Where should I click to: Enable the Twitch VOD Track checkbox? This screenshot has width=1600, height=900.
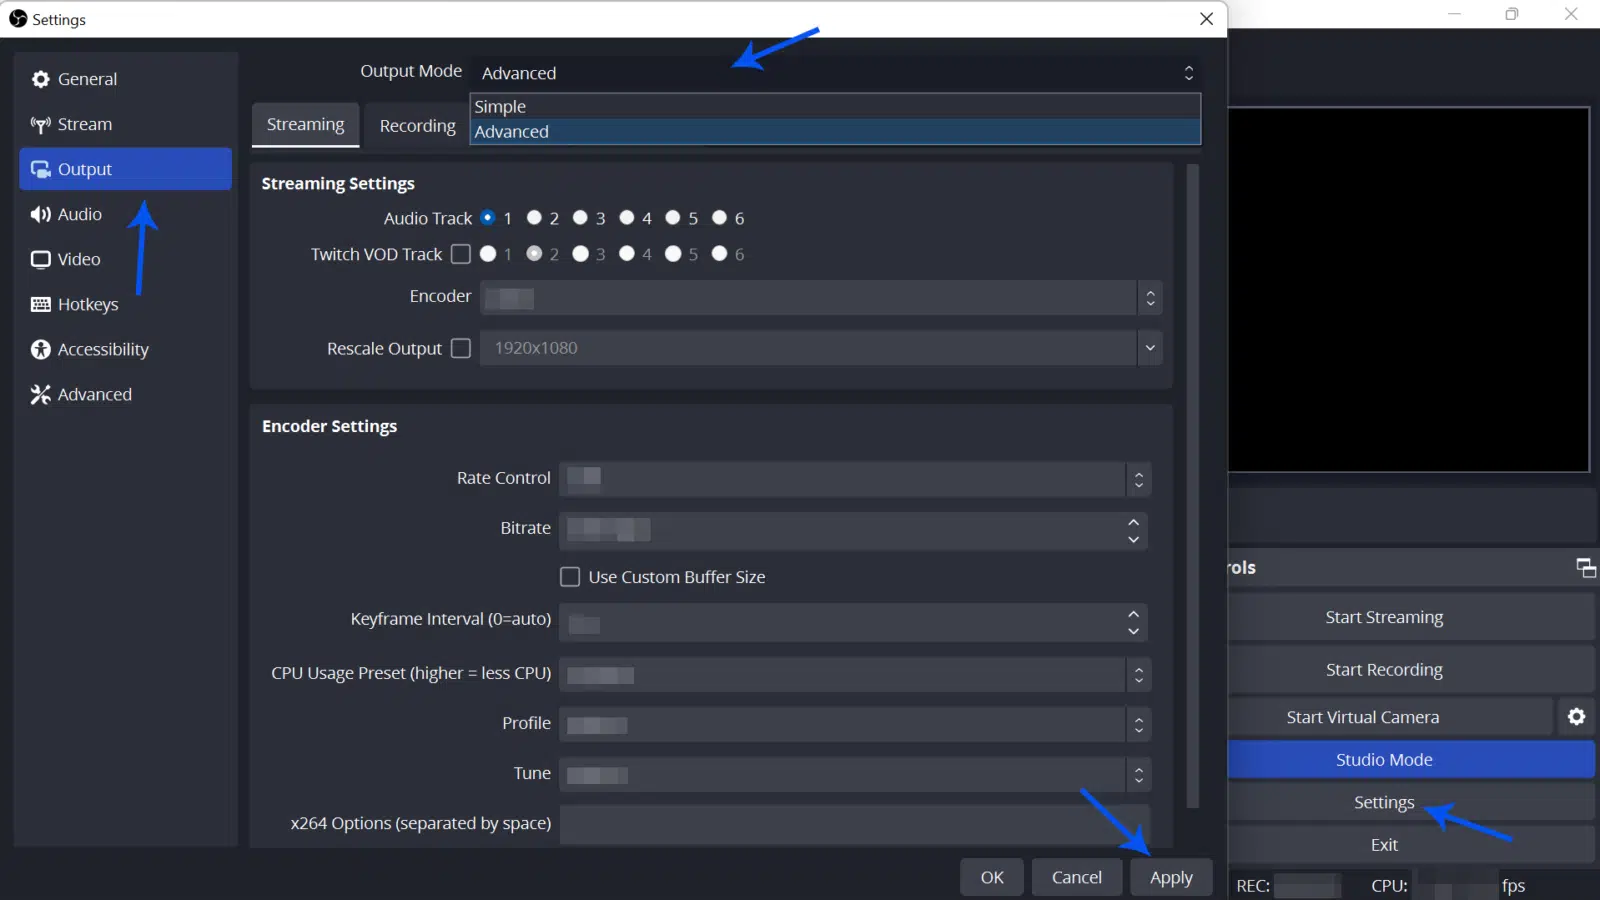[x=461, y=254]
